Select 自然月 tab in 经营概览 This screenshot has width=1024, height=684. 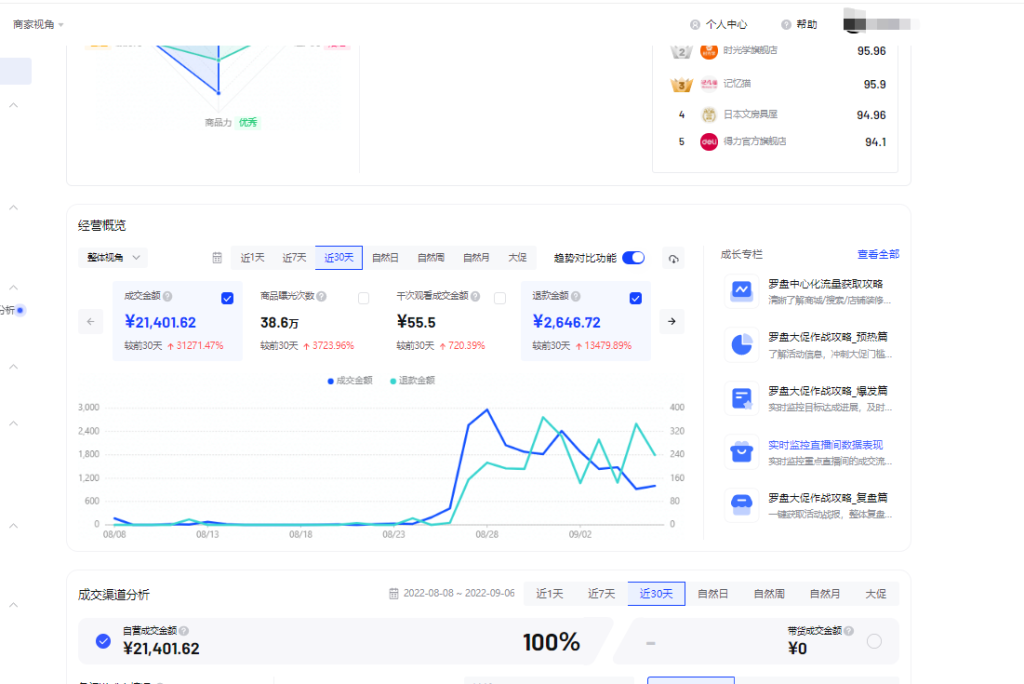pyautogui.click(x=476, y=258)
